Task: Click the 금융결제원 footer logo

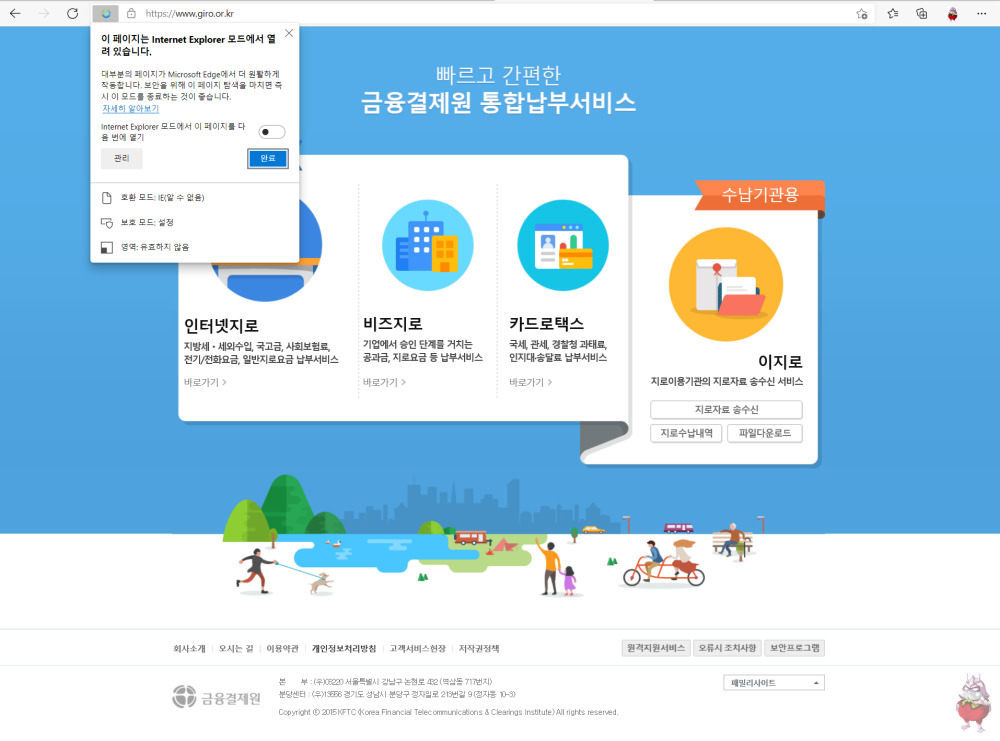Action: pyautogui.click(x=217, y=698)
